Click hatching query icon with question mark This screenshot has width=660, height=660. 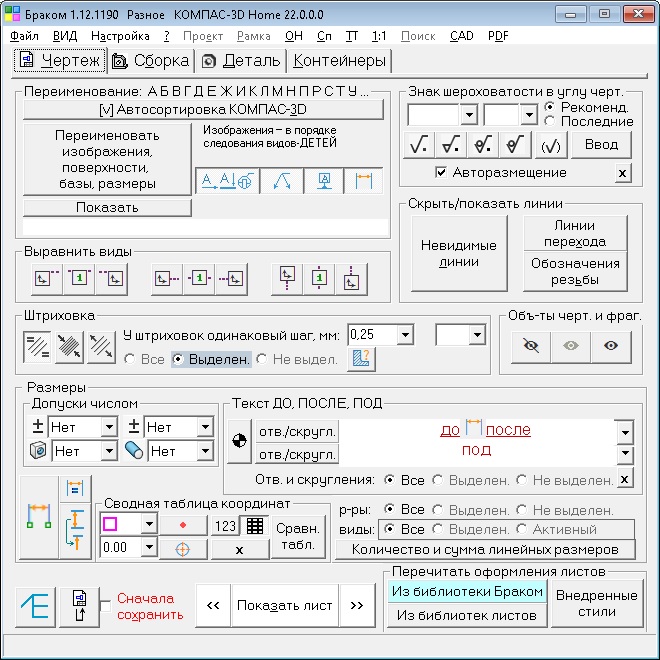coord(361,359)
